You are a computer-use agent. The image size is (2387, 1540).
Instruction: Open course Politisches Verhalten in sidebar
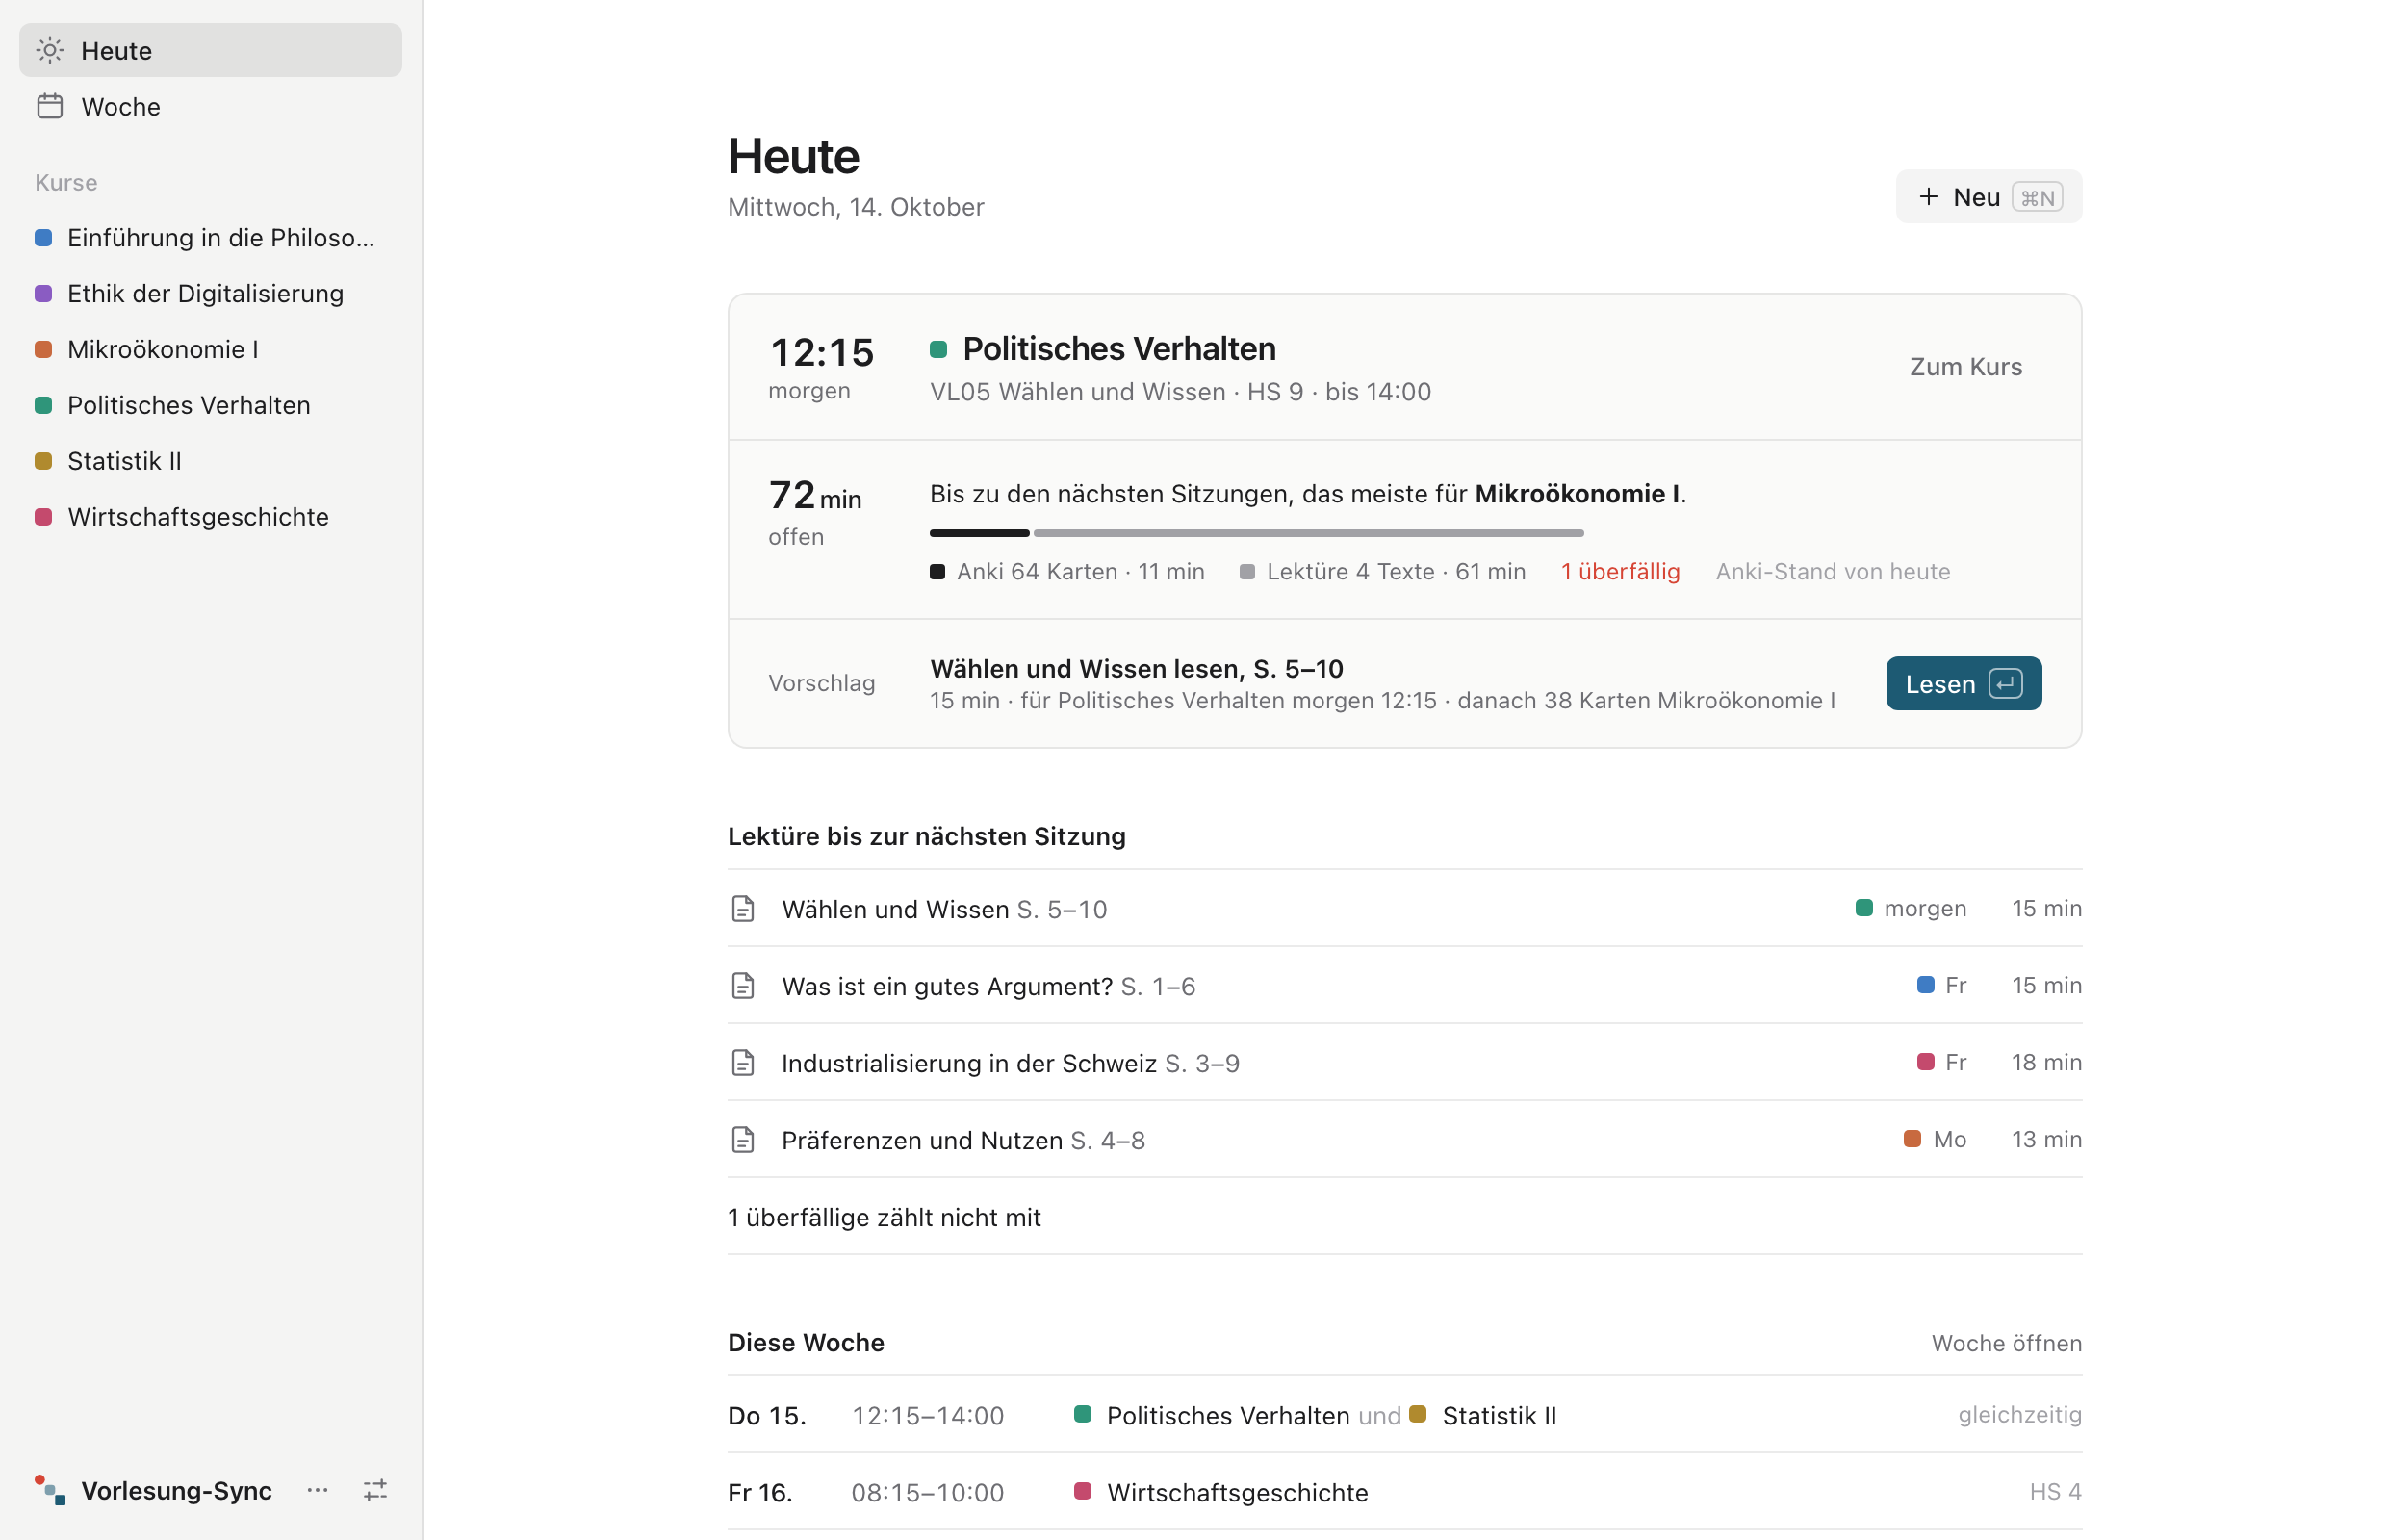tap(210, 405)
